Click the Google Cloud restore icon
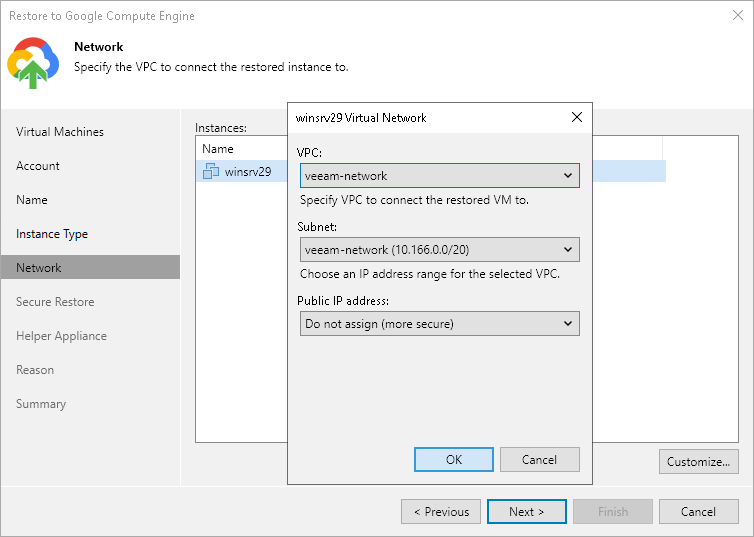 tap(33, 63)
